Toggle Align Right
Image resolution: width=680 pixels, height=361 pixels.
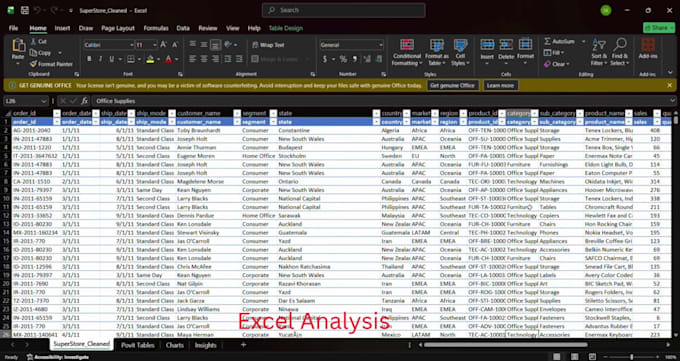(x=215, y=59)
